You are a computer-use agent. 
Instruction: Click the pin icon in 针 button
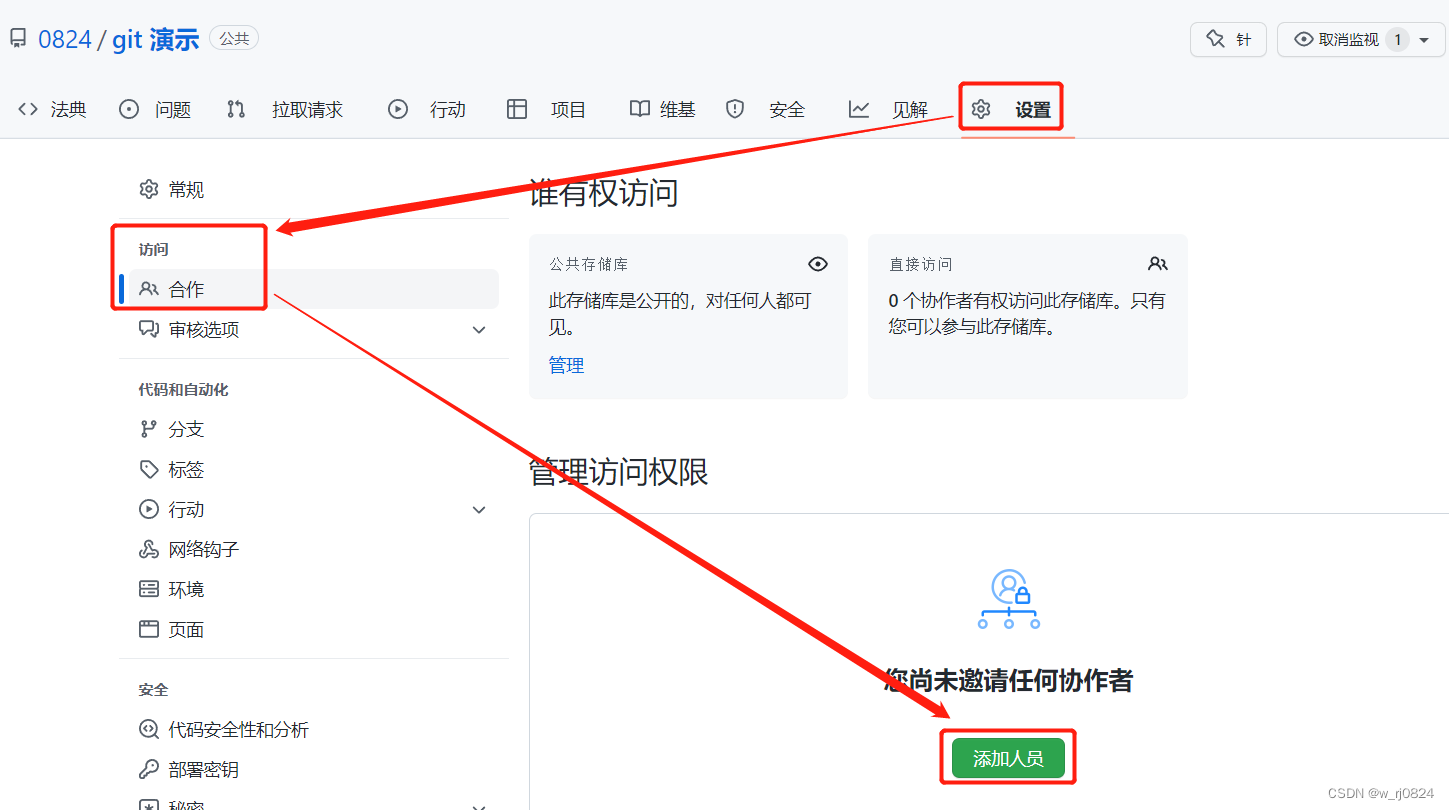point(1216,39)
